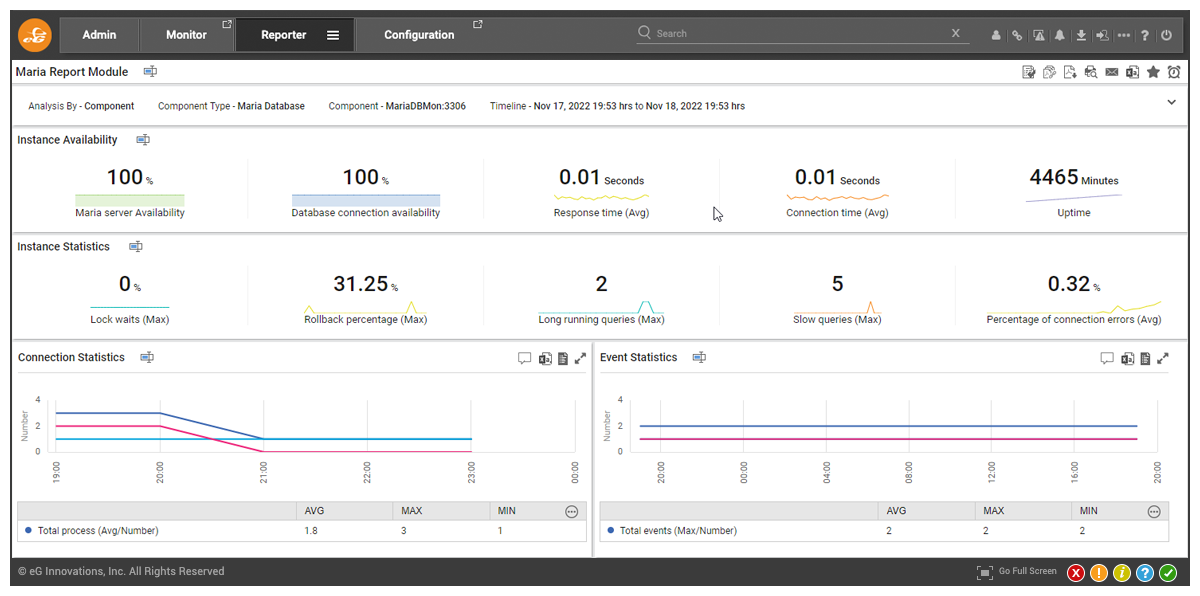1200x596 pixels.
Task: Open the help question mark icon
Action: 1145,35
